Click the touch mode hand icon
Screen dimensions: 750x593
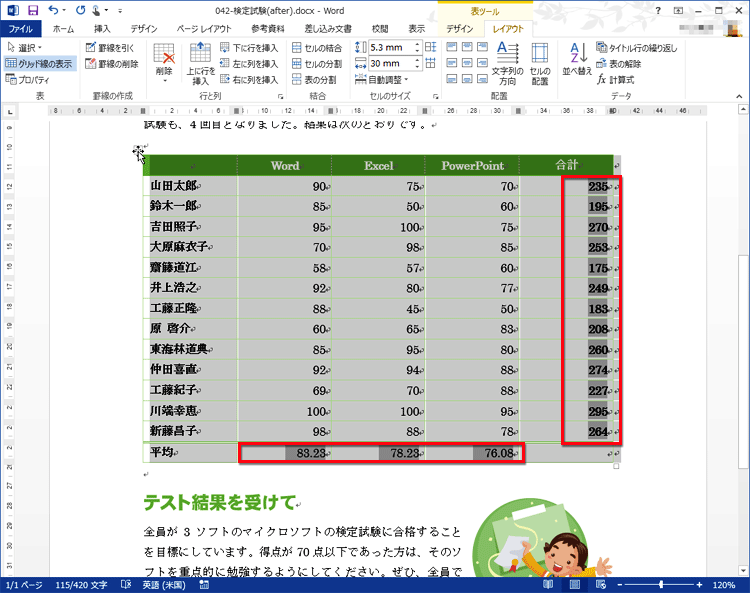pos(96,10)
